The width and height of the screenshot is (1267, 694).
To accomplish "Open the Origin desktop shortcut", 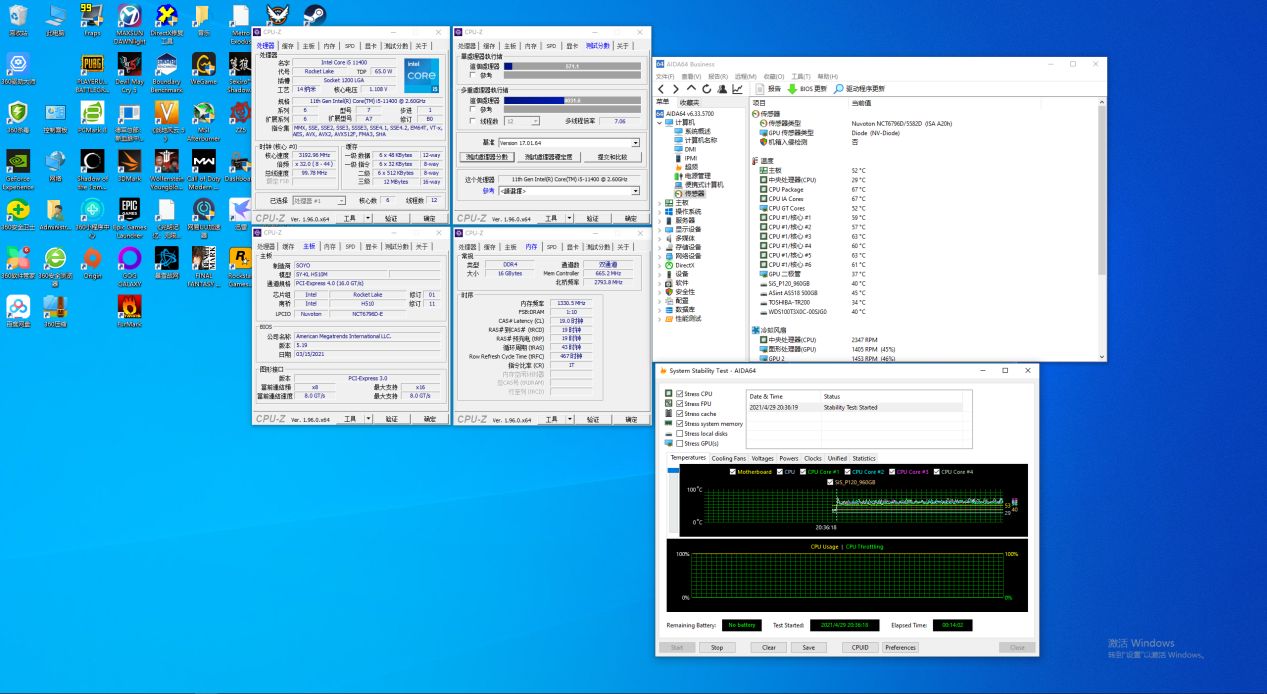I will coord(92,260).
